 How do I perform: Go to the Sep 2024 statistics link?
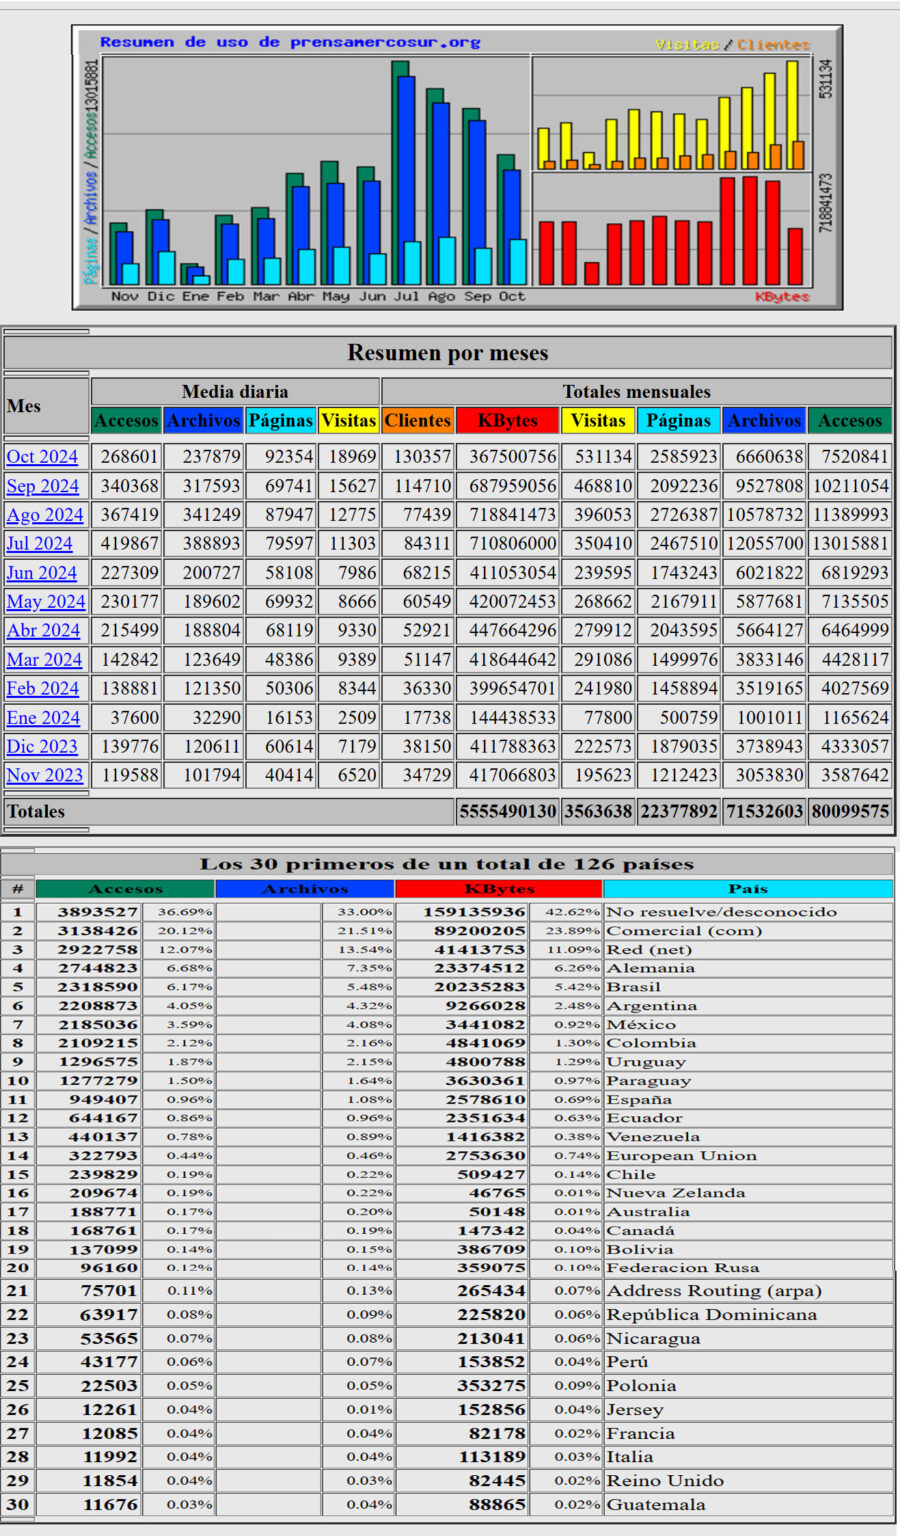42,486
